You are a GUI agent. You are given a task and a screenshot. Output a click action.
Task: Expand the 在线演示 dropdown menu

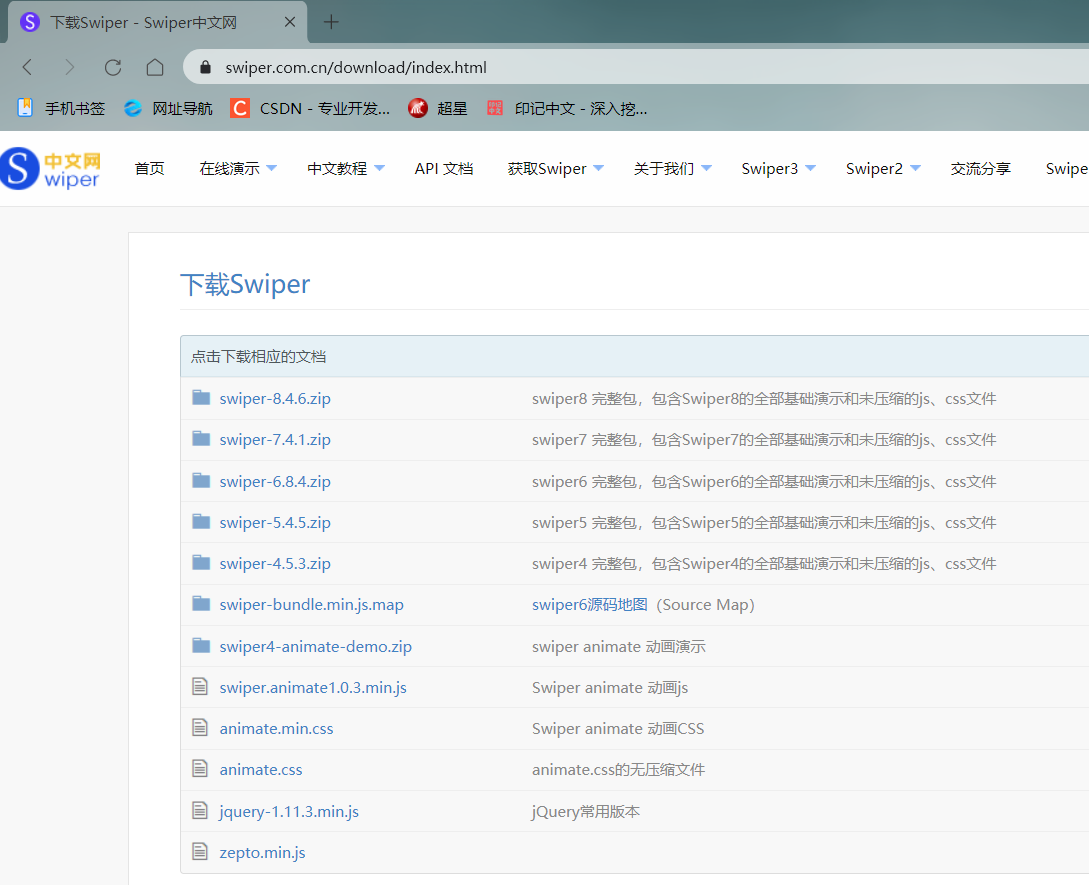pos(230,168)
